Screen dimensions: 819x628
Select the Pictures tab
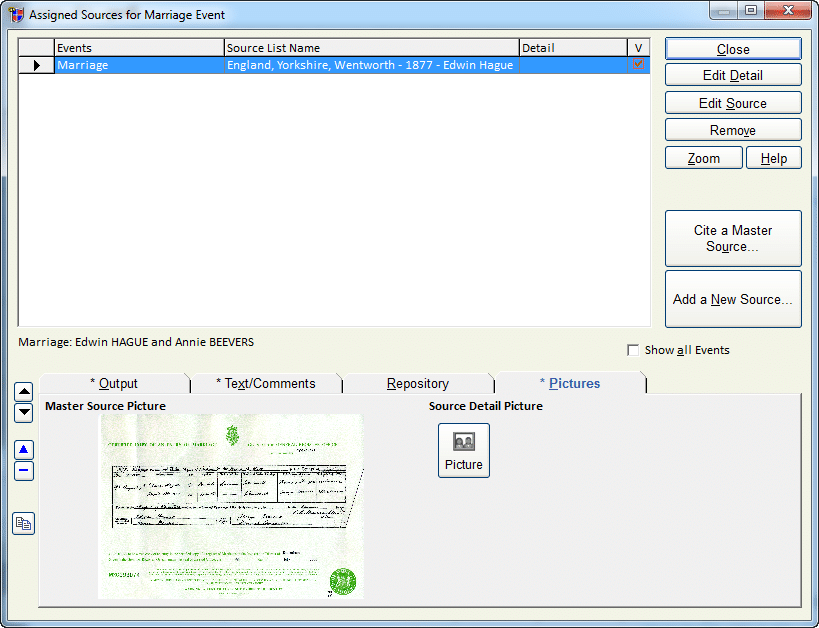click(x=570, y=383)
